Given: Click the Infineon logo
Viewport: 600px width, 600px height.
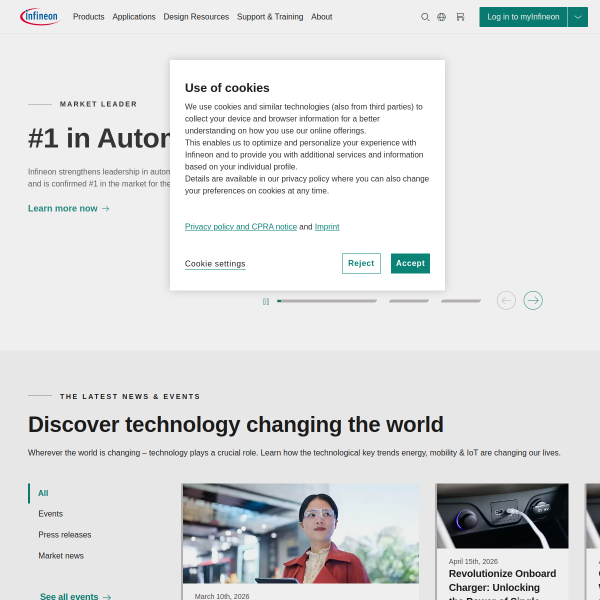Looking at the screenshot, I should coord(40,16).
